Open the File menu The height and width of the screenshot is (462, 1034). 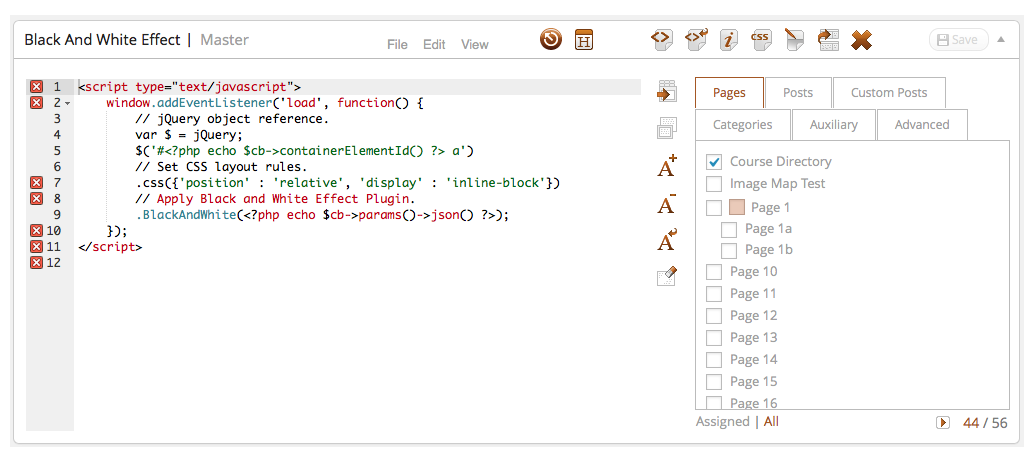(397, 45)
